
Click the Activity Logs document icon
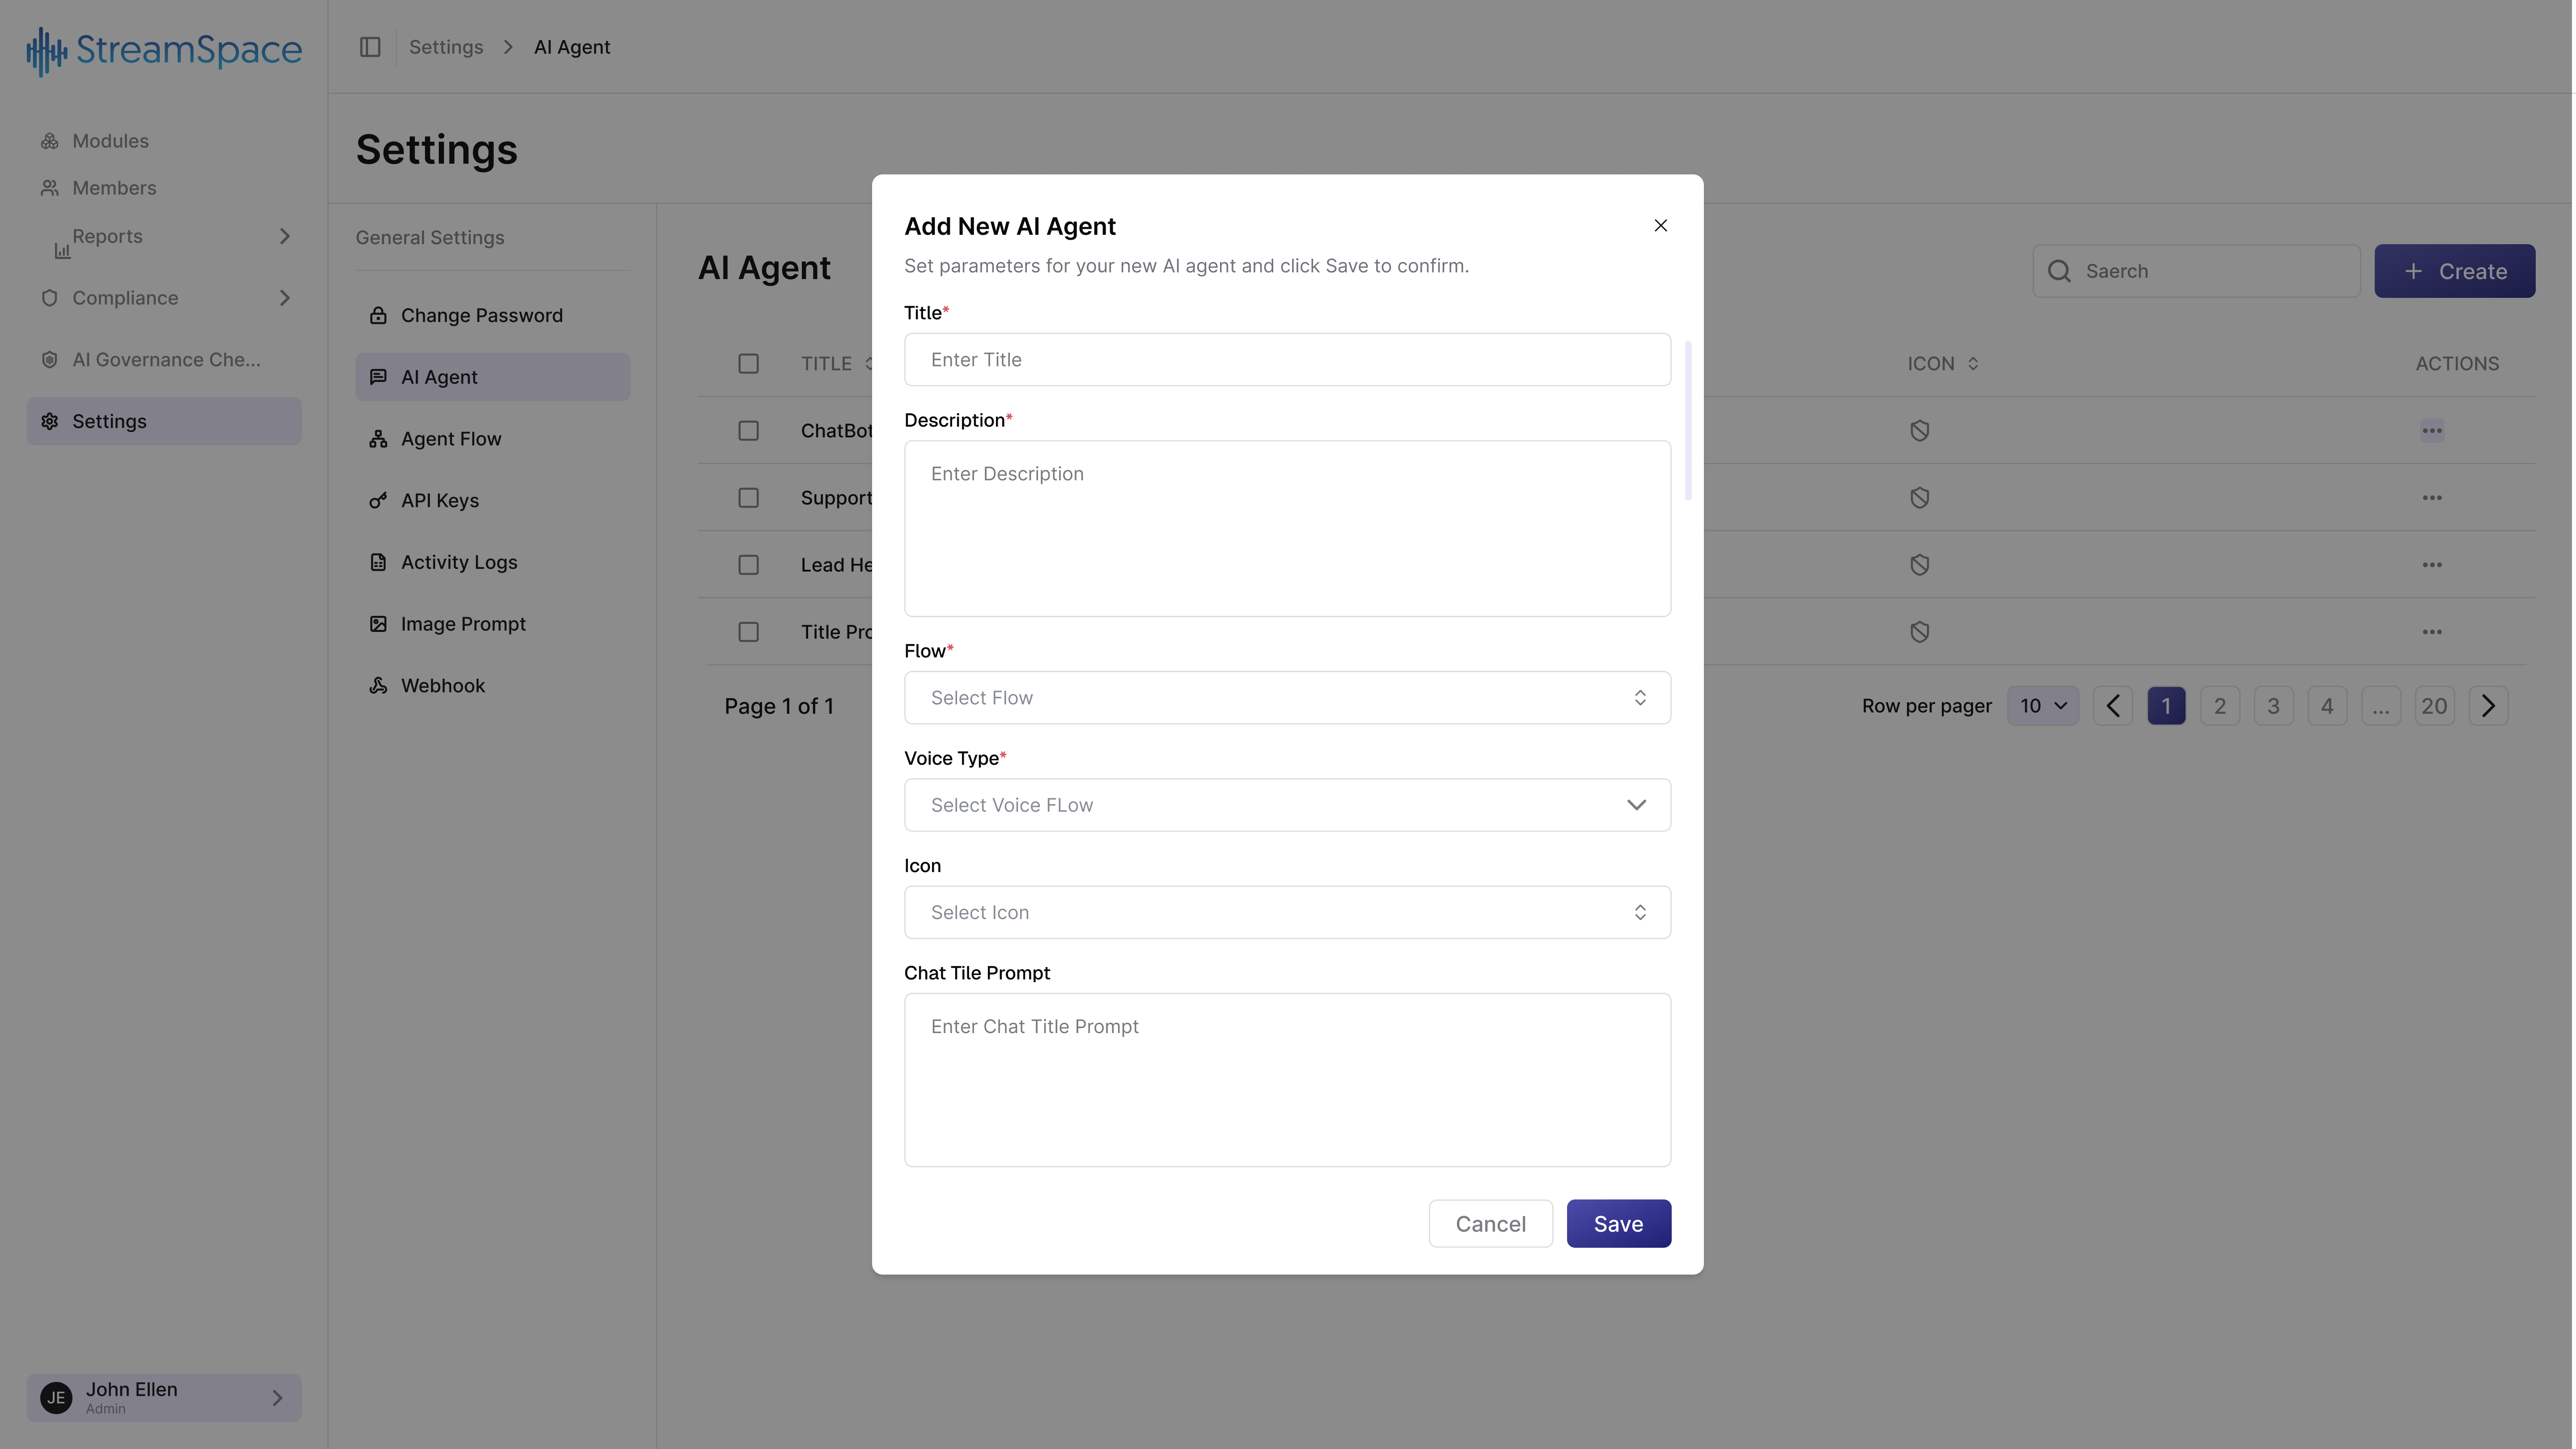point(378,562)
